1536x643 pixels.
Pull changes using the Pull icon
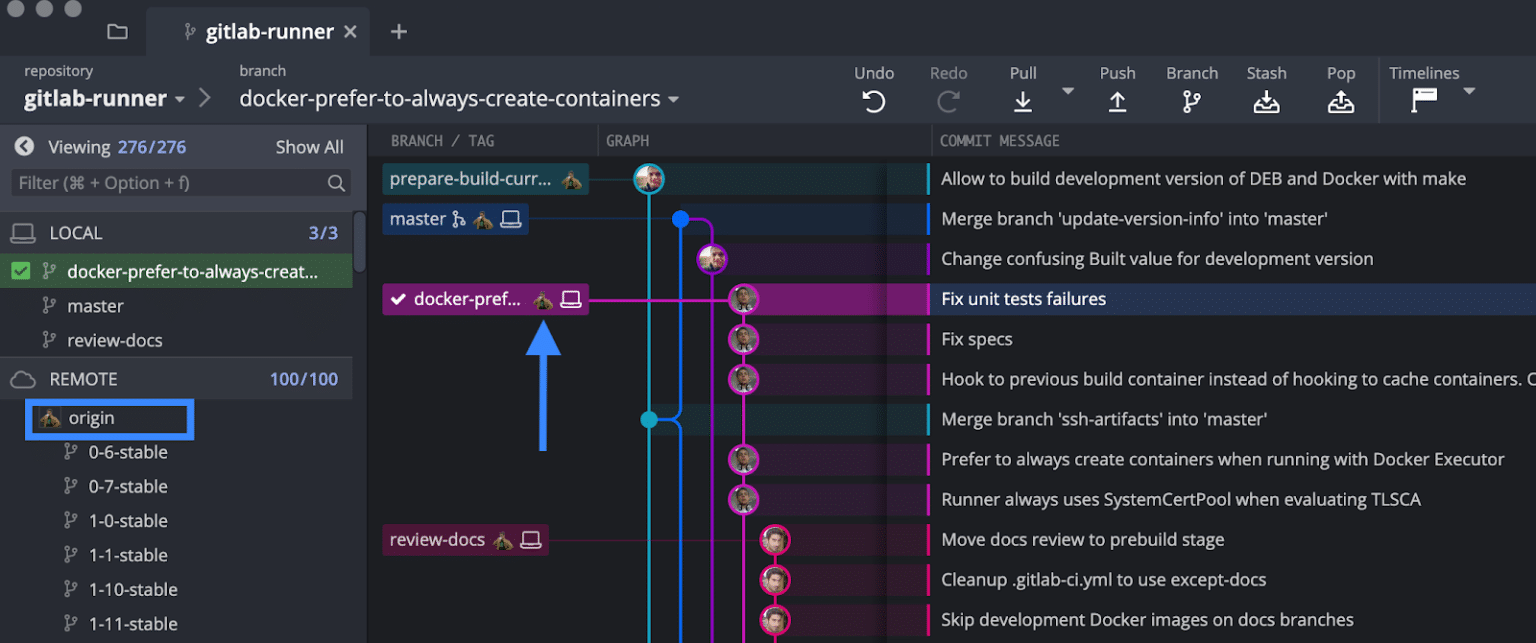1022,101
